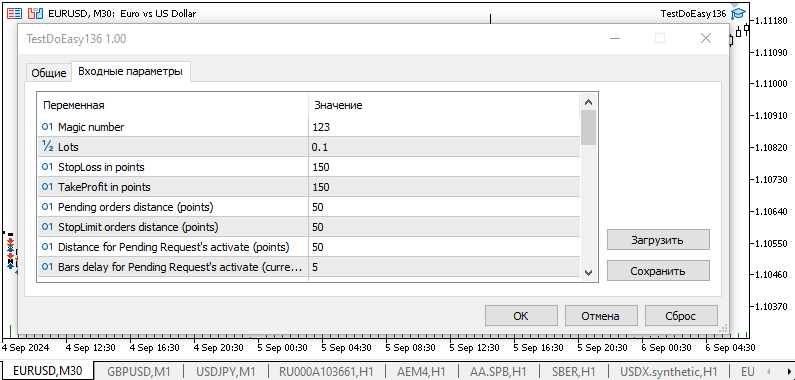
Task: Select the Pending orders distance (points) label
Action: coord(136,207)
